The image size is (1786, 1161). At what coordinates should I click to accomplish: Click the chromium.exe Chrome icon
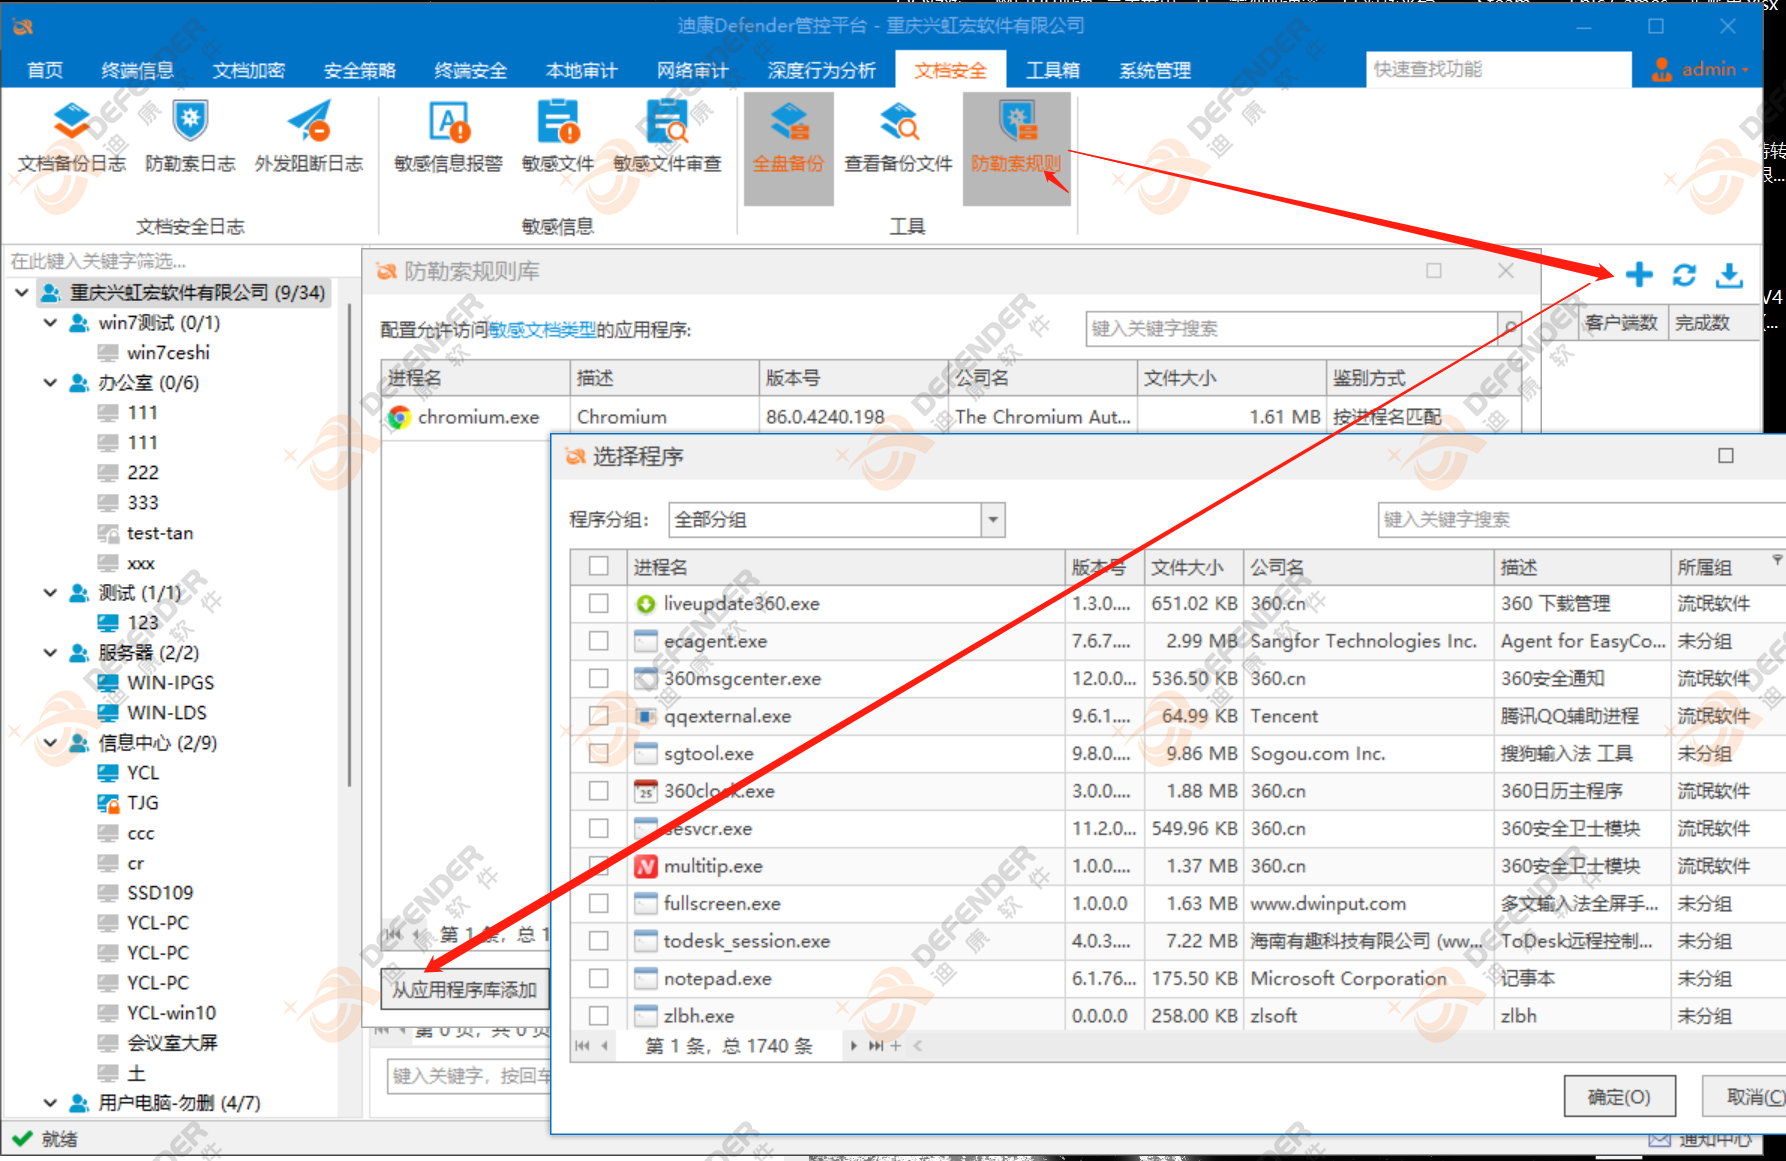pyautogui.click(x=399, y=417)
